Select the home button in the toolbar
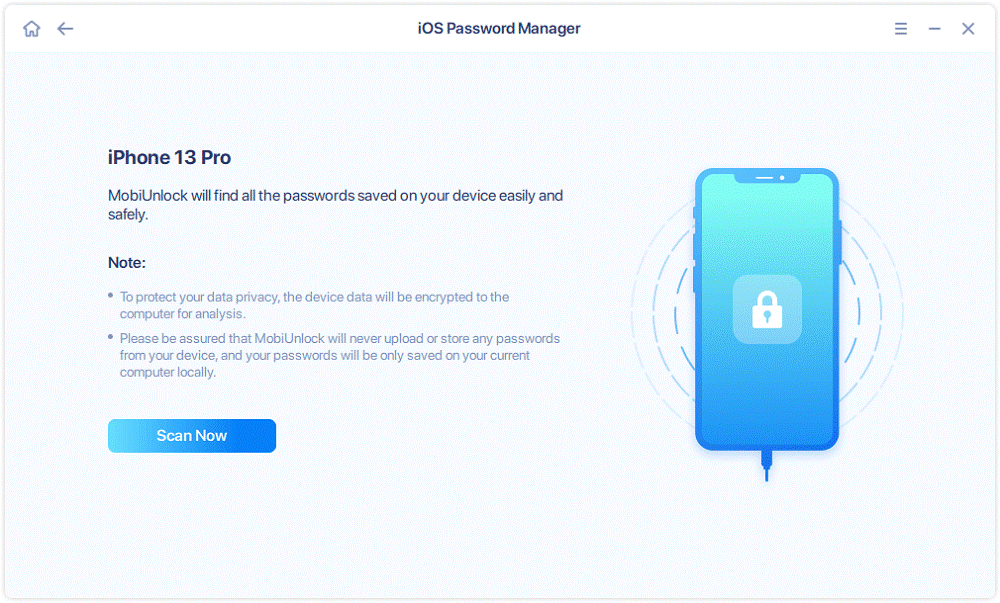This screenshot has height=603, width=1000. [x=31, y=28]
